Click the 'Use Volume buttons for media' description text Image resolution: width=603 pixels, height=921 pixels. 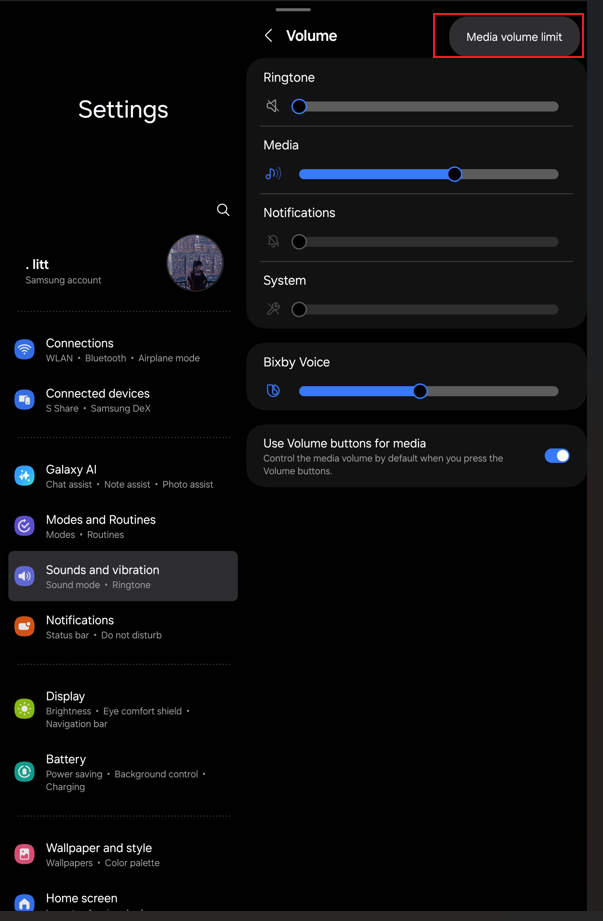click(x=383, y=464)
